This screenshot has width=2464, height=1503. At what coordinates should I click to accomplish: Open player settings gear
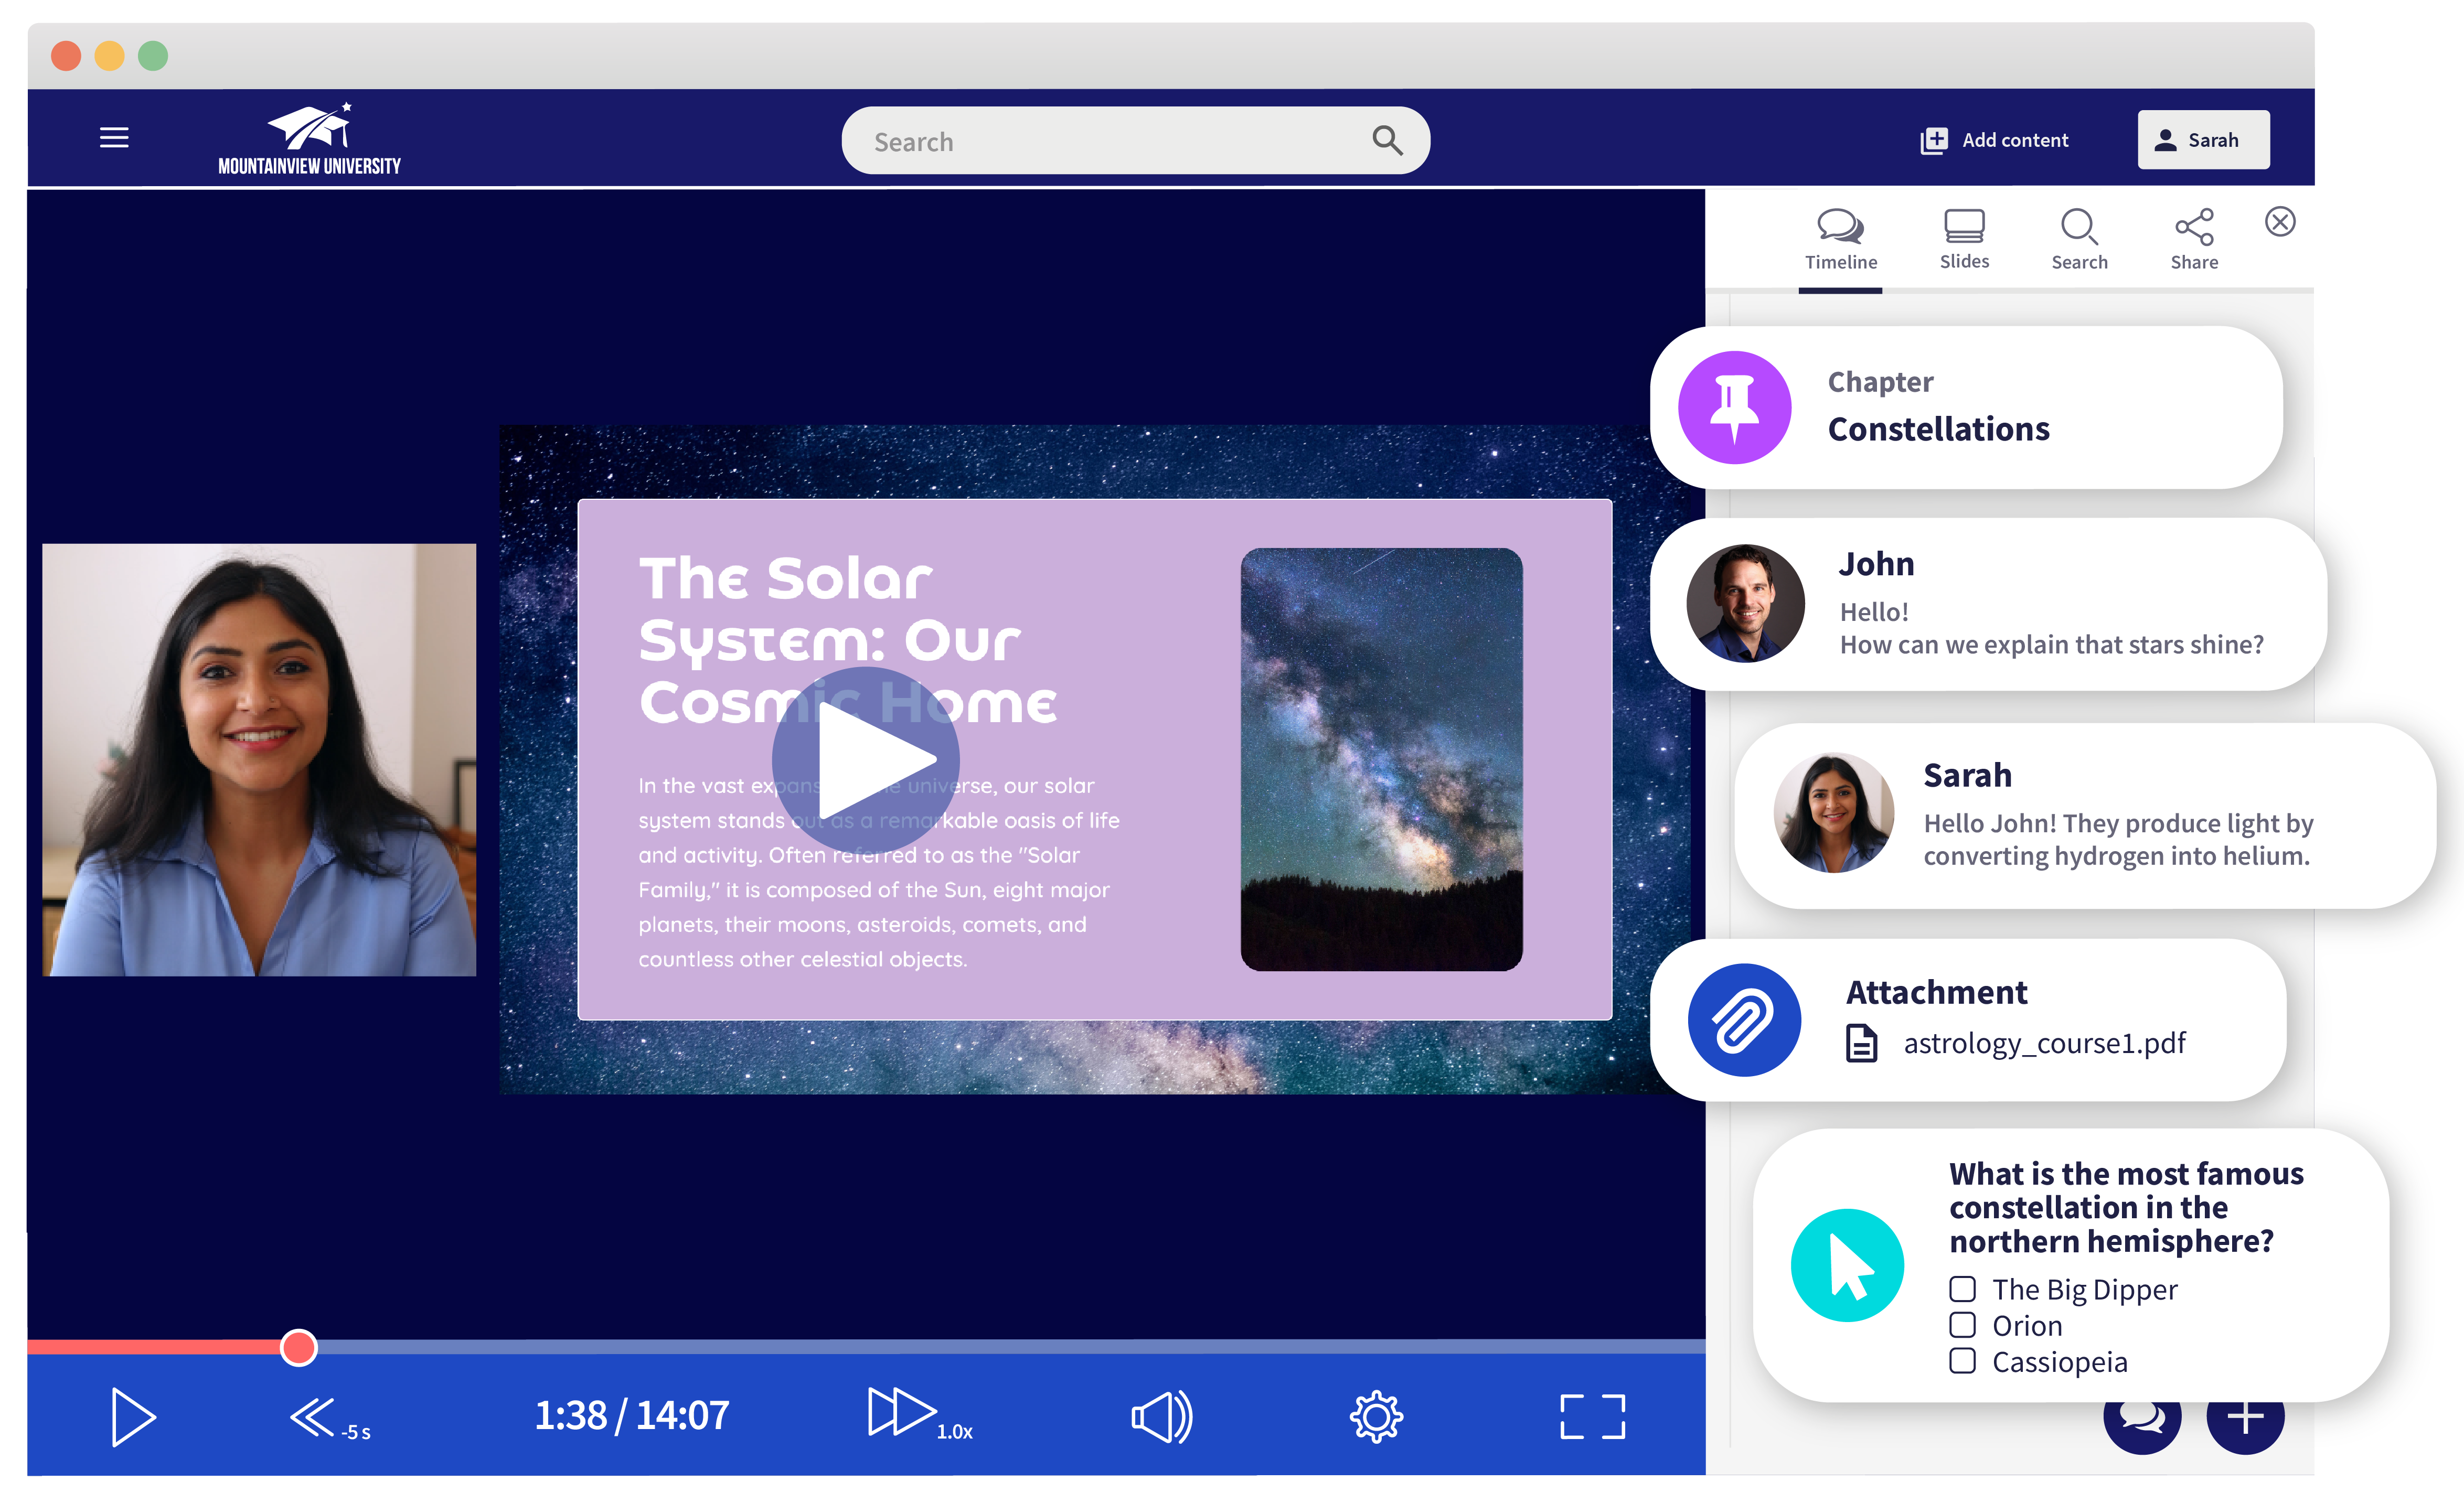1376,1416
